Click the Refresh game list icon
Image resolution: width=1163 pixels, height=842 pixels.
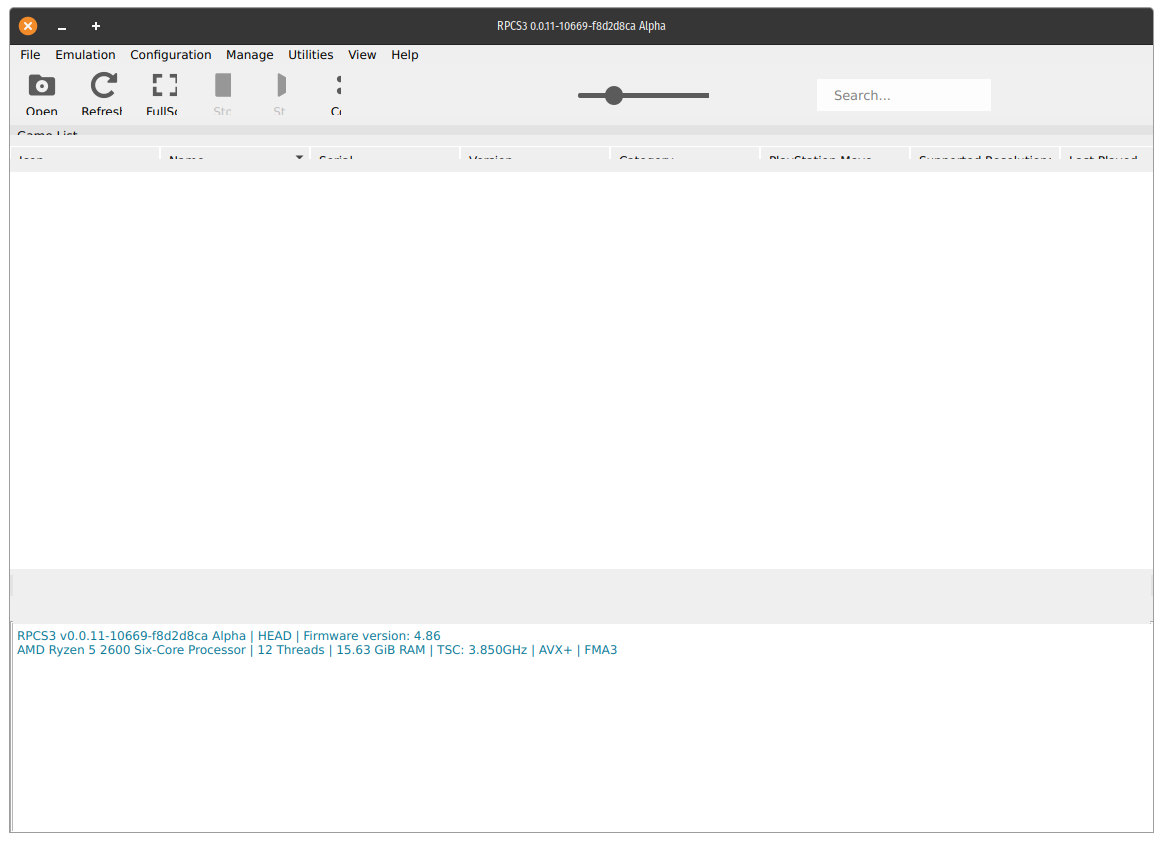click(x=103, y=86)
